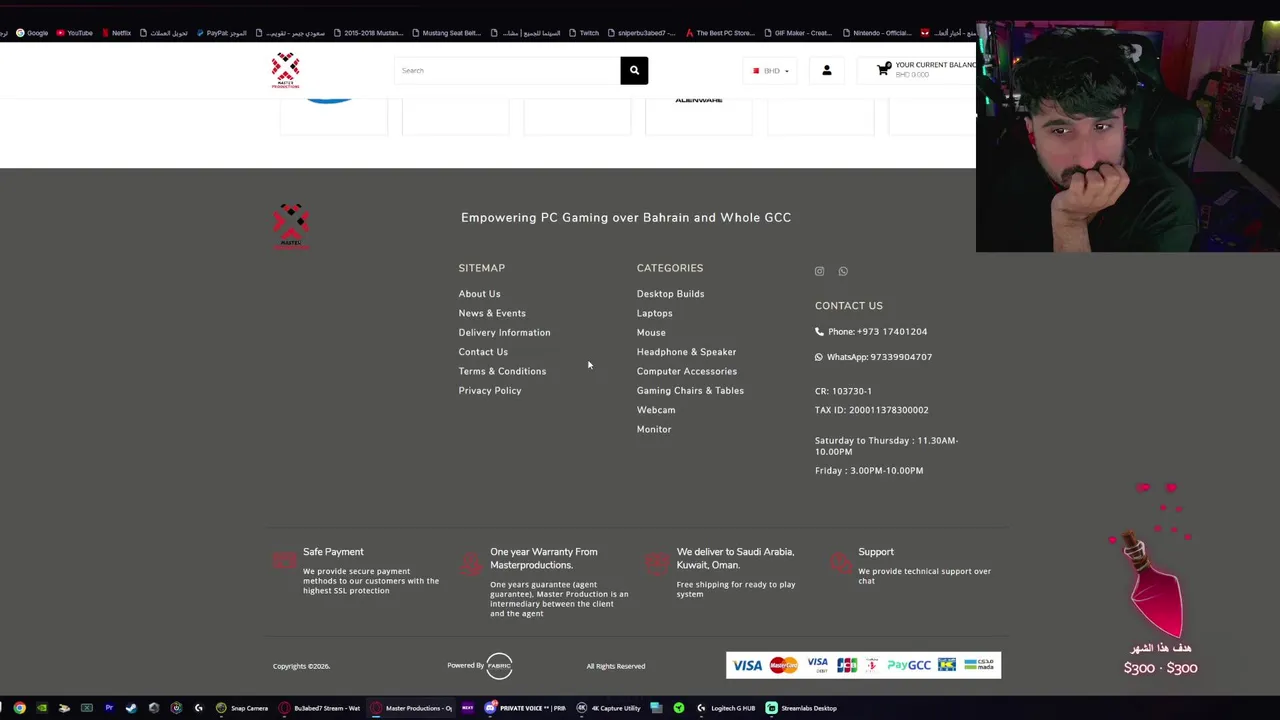Screen dimensions: 1280x720
Task: Click the $300 donation goal overlay
Action: click(1160, 668)
